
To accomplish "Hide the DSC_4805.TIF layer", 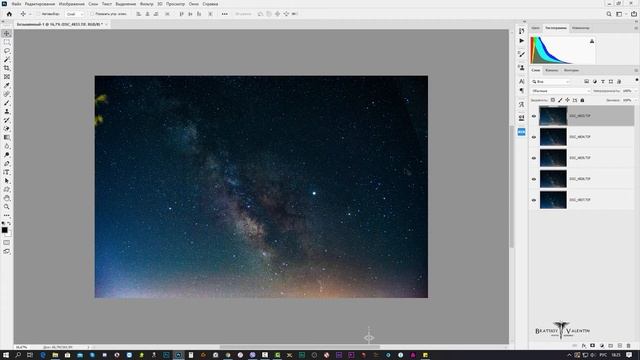I will (x=534, y=158).
